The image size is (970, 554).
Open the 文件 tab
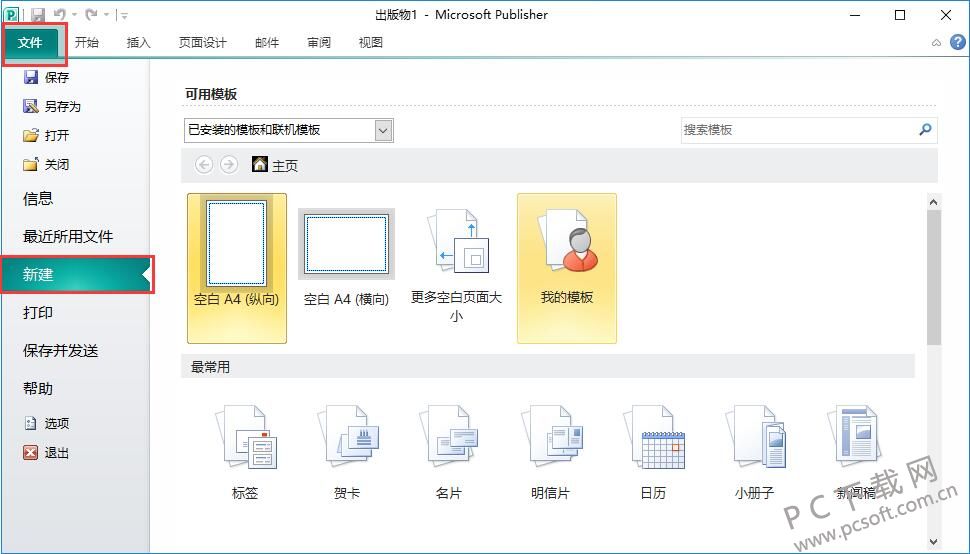click(30, 43)
